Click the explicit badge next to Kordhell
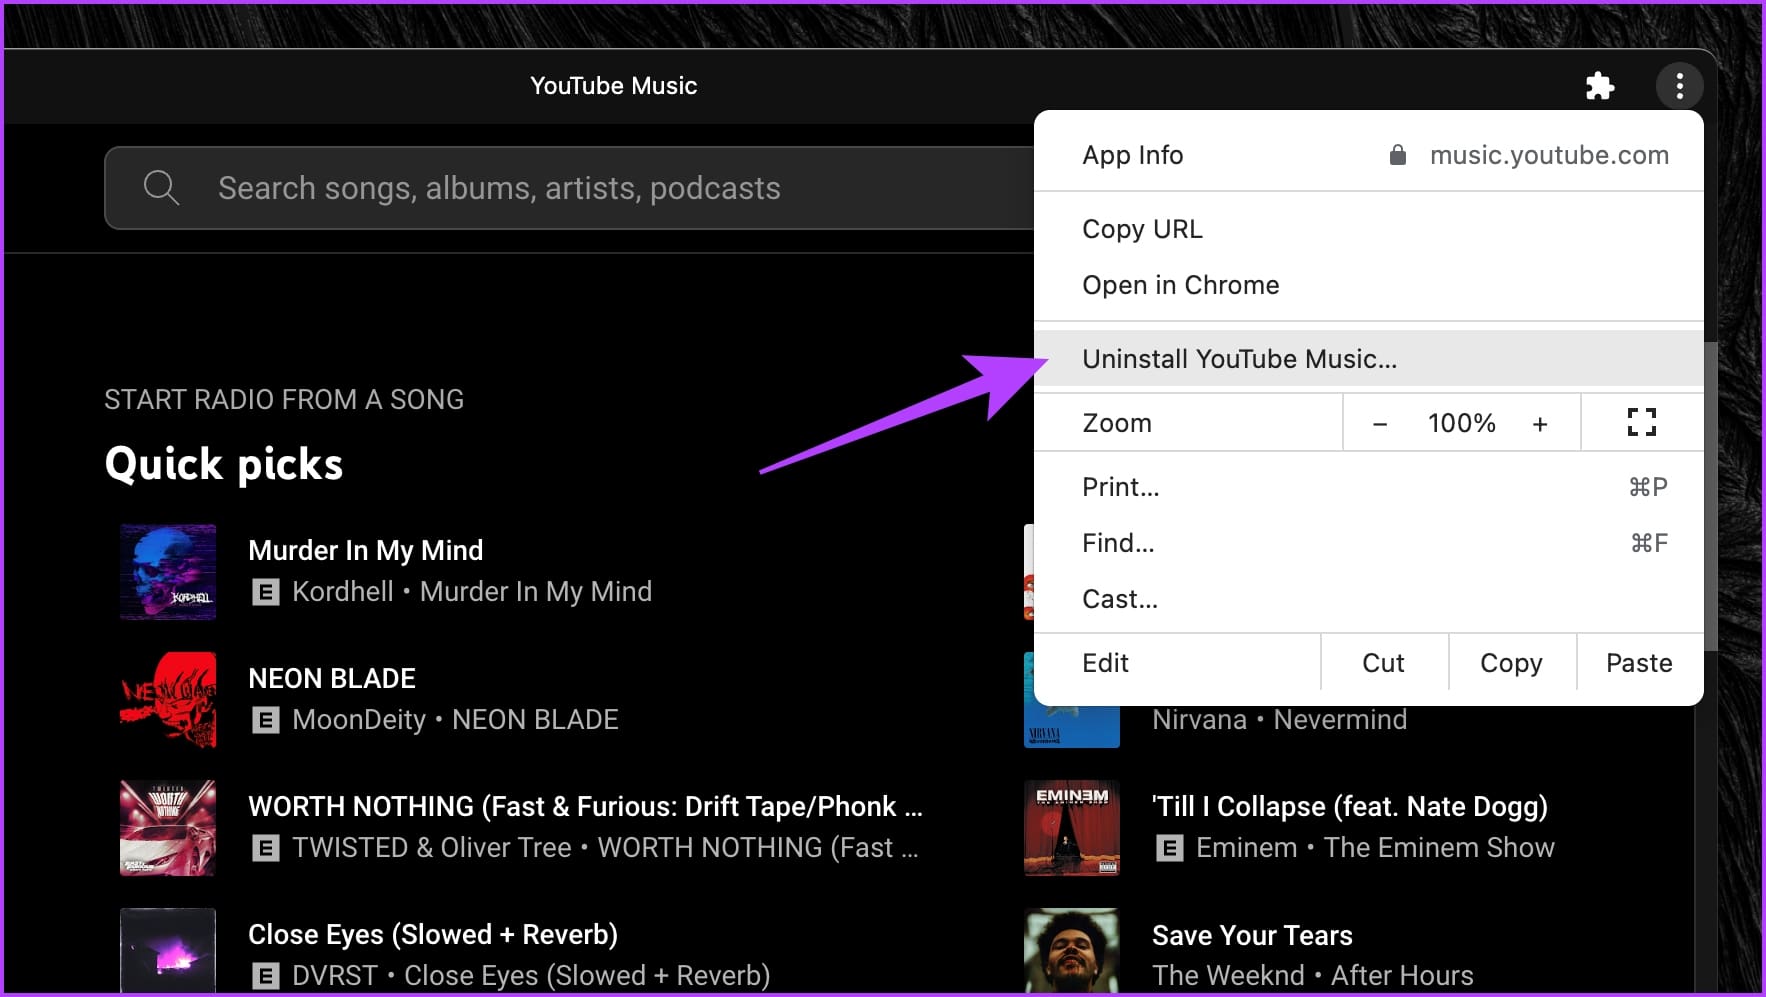This screenshot has width=1766, height=997. (x=265, y=591)
